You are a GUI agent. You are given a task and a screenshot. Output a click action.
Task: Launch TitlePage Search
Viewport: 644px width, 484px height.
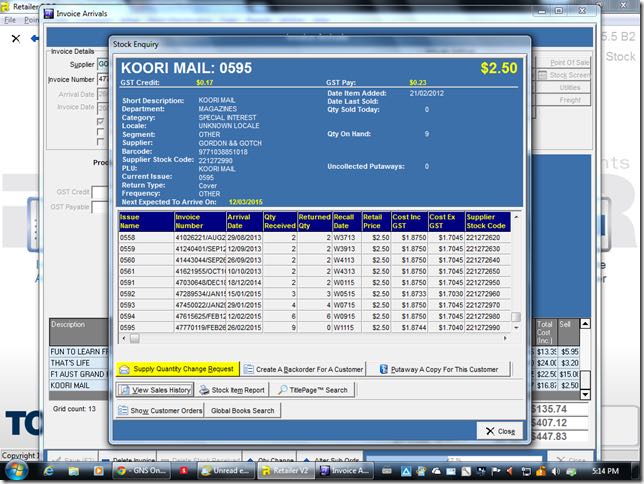[313, 390]
